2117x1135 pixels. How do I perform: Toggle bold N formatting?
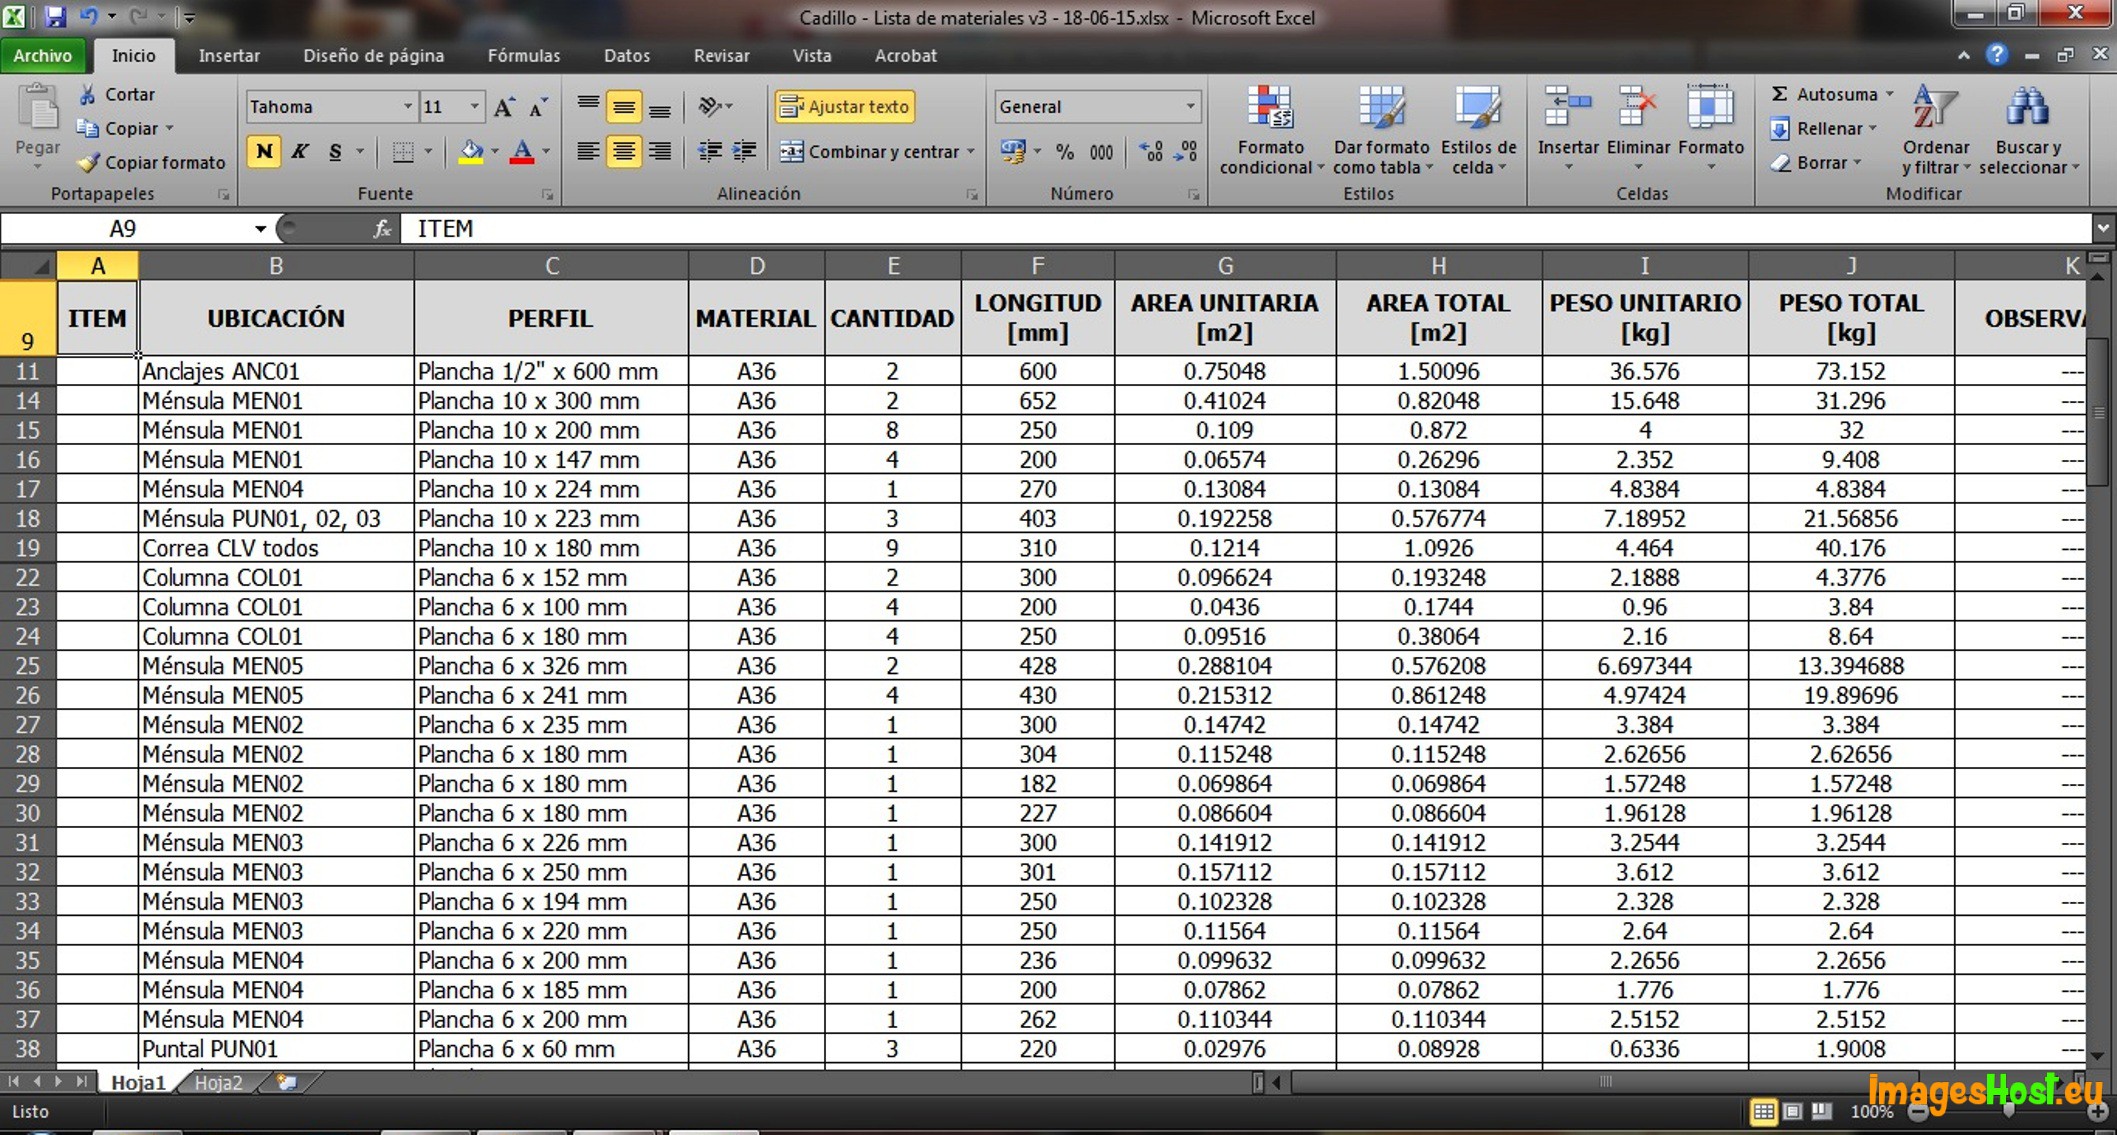coord(264,152)
